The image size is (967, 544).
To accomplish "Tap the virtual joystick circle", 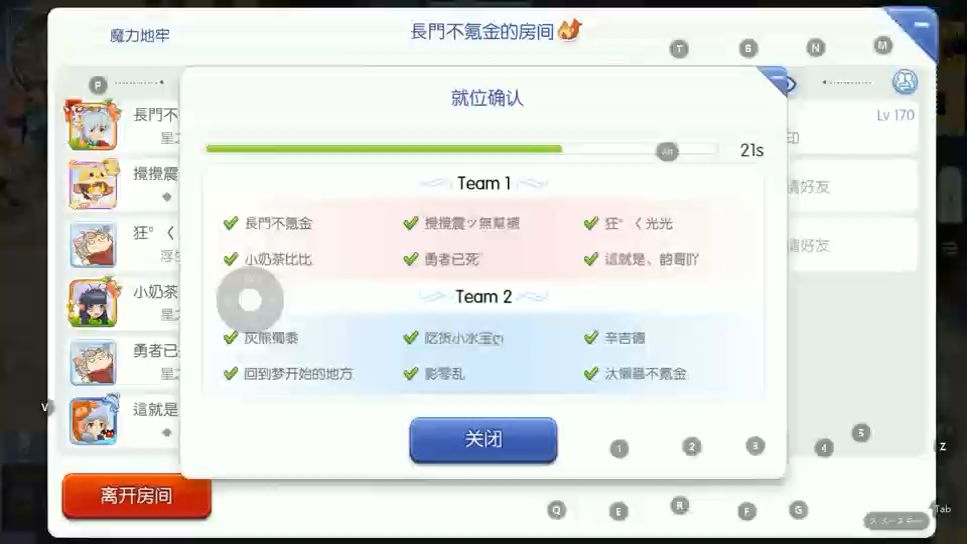I will (250, 300).
